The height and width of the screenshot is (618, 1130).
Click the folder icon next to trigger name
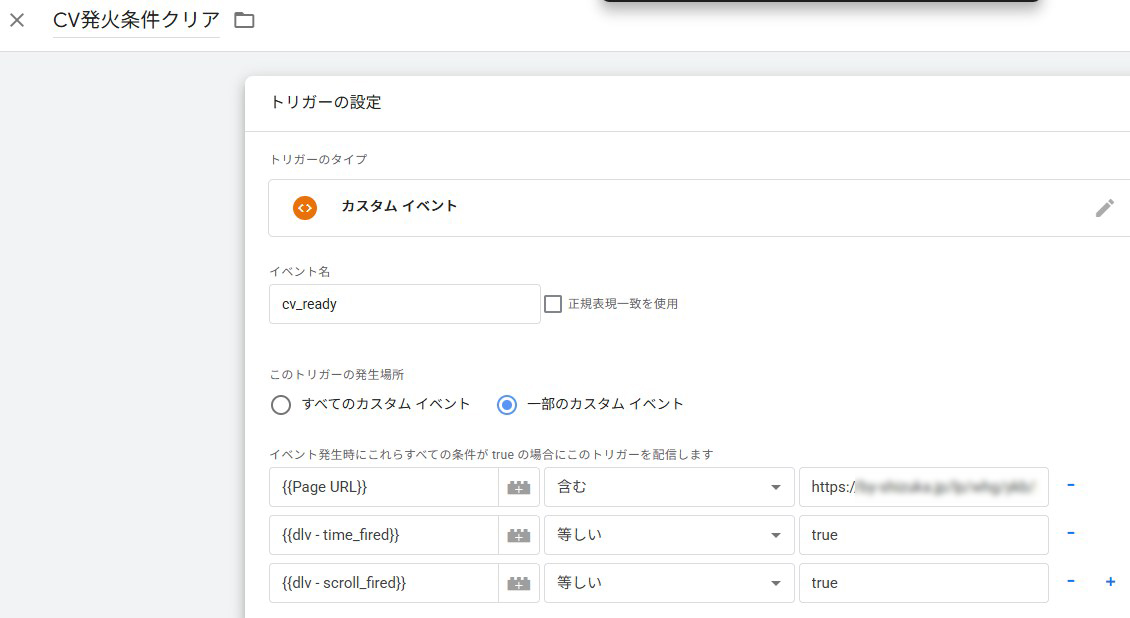coord(244,20)
